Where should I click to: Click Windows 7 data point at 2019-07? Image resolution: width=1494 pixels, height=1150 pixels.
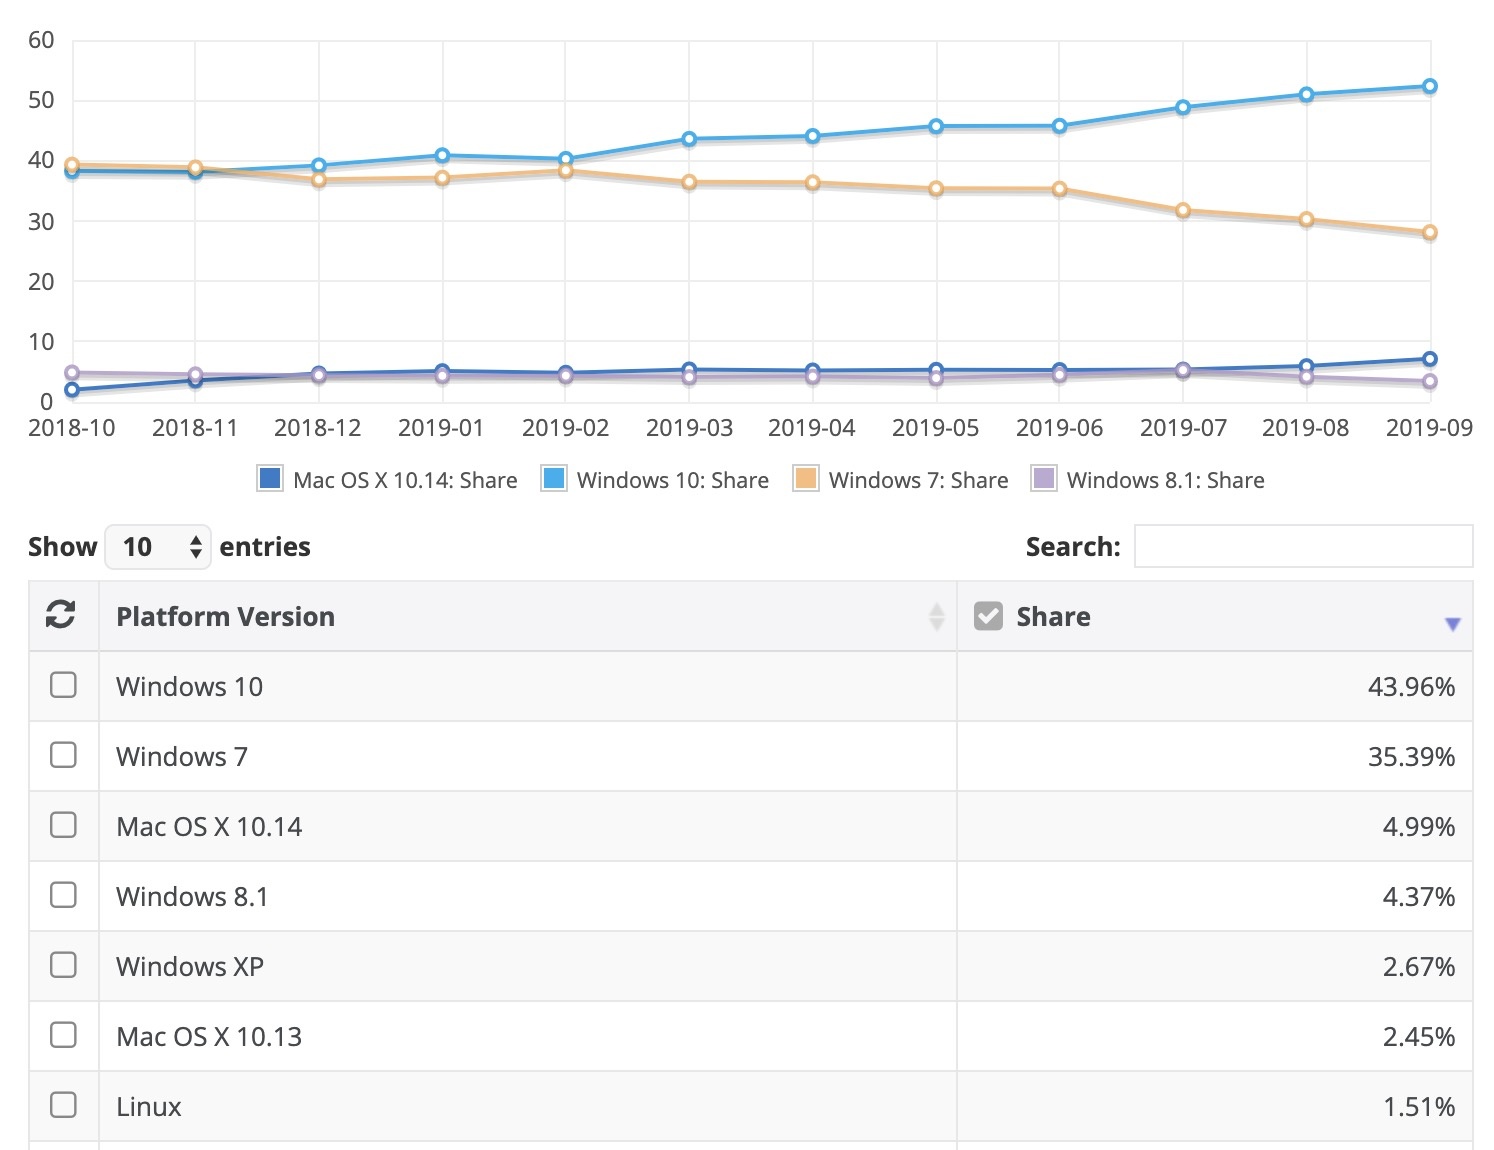point(1183,211)
